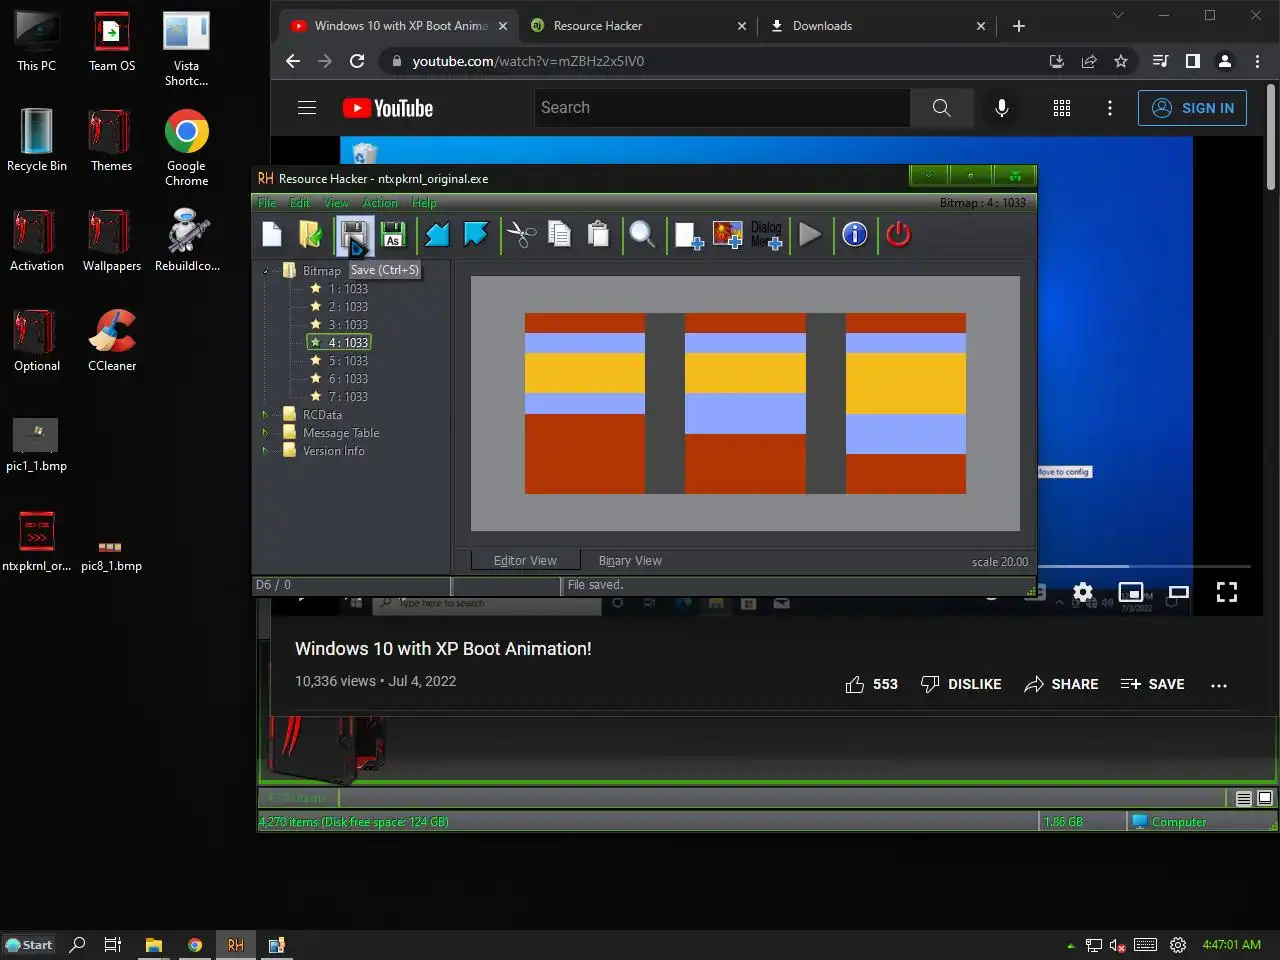
Task: Choose Save As in the Resource Hacker toolbar
Action: [x=393, y=235]
